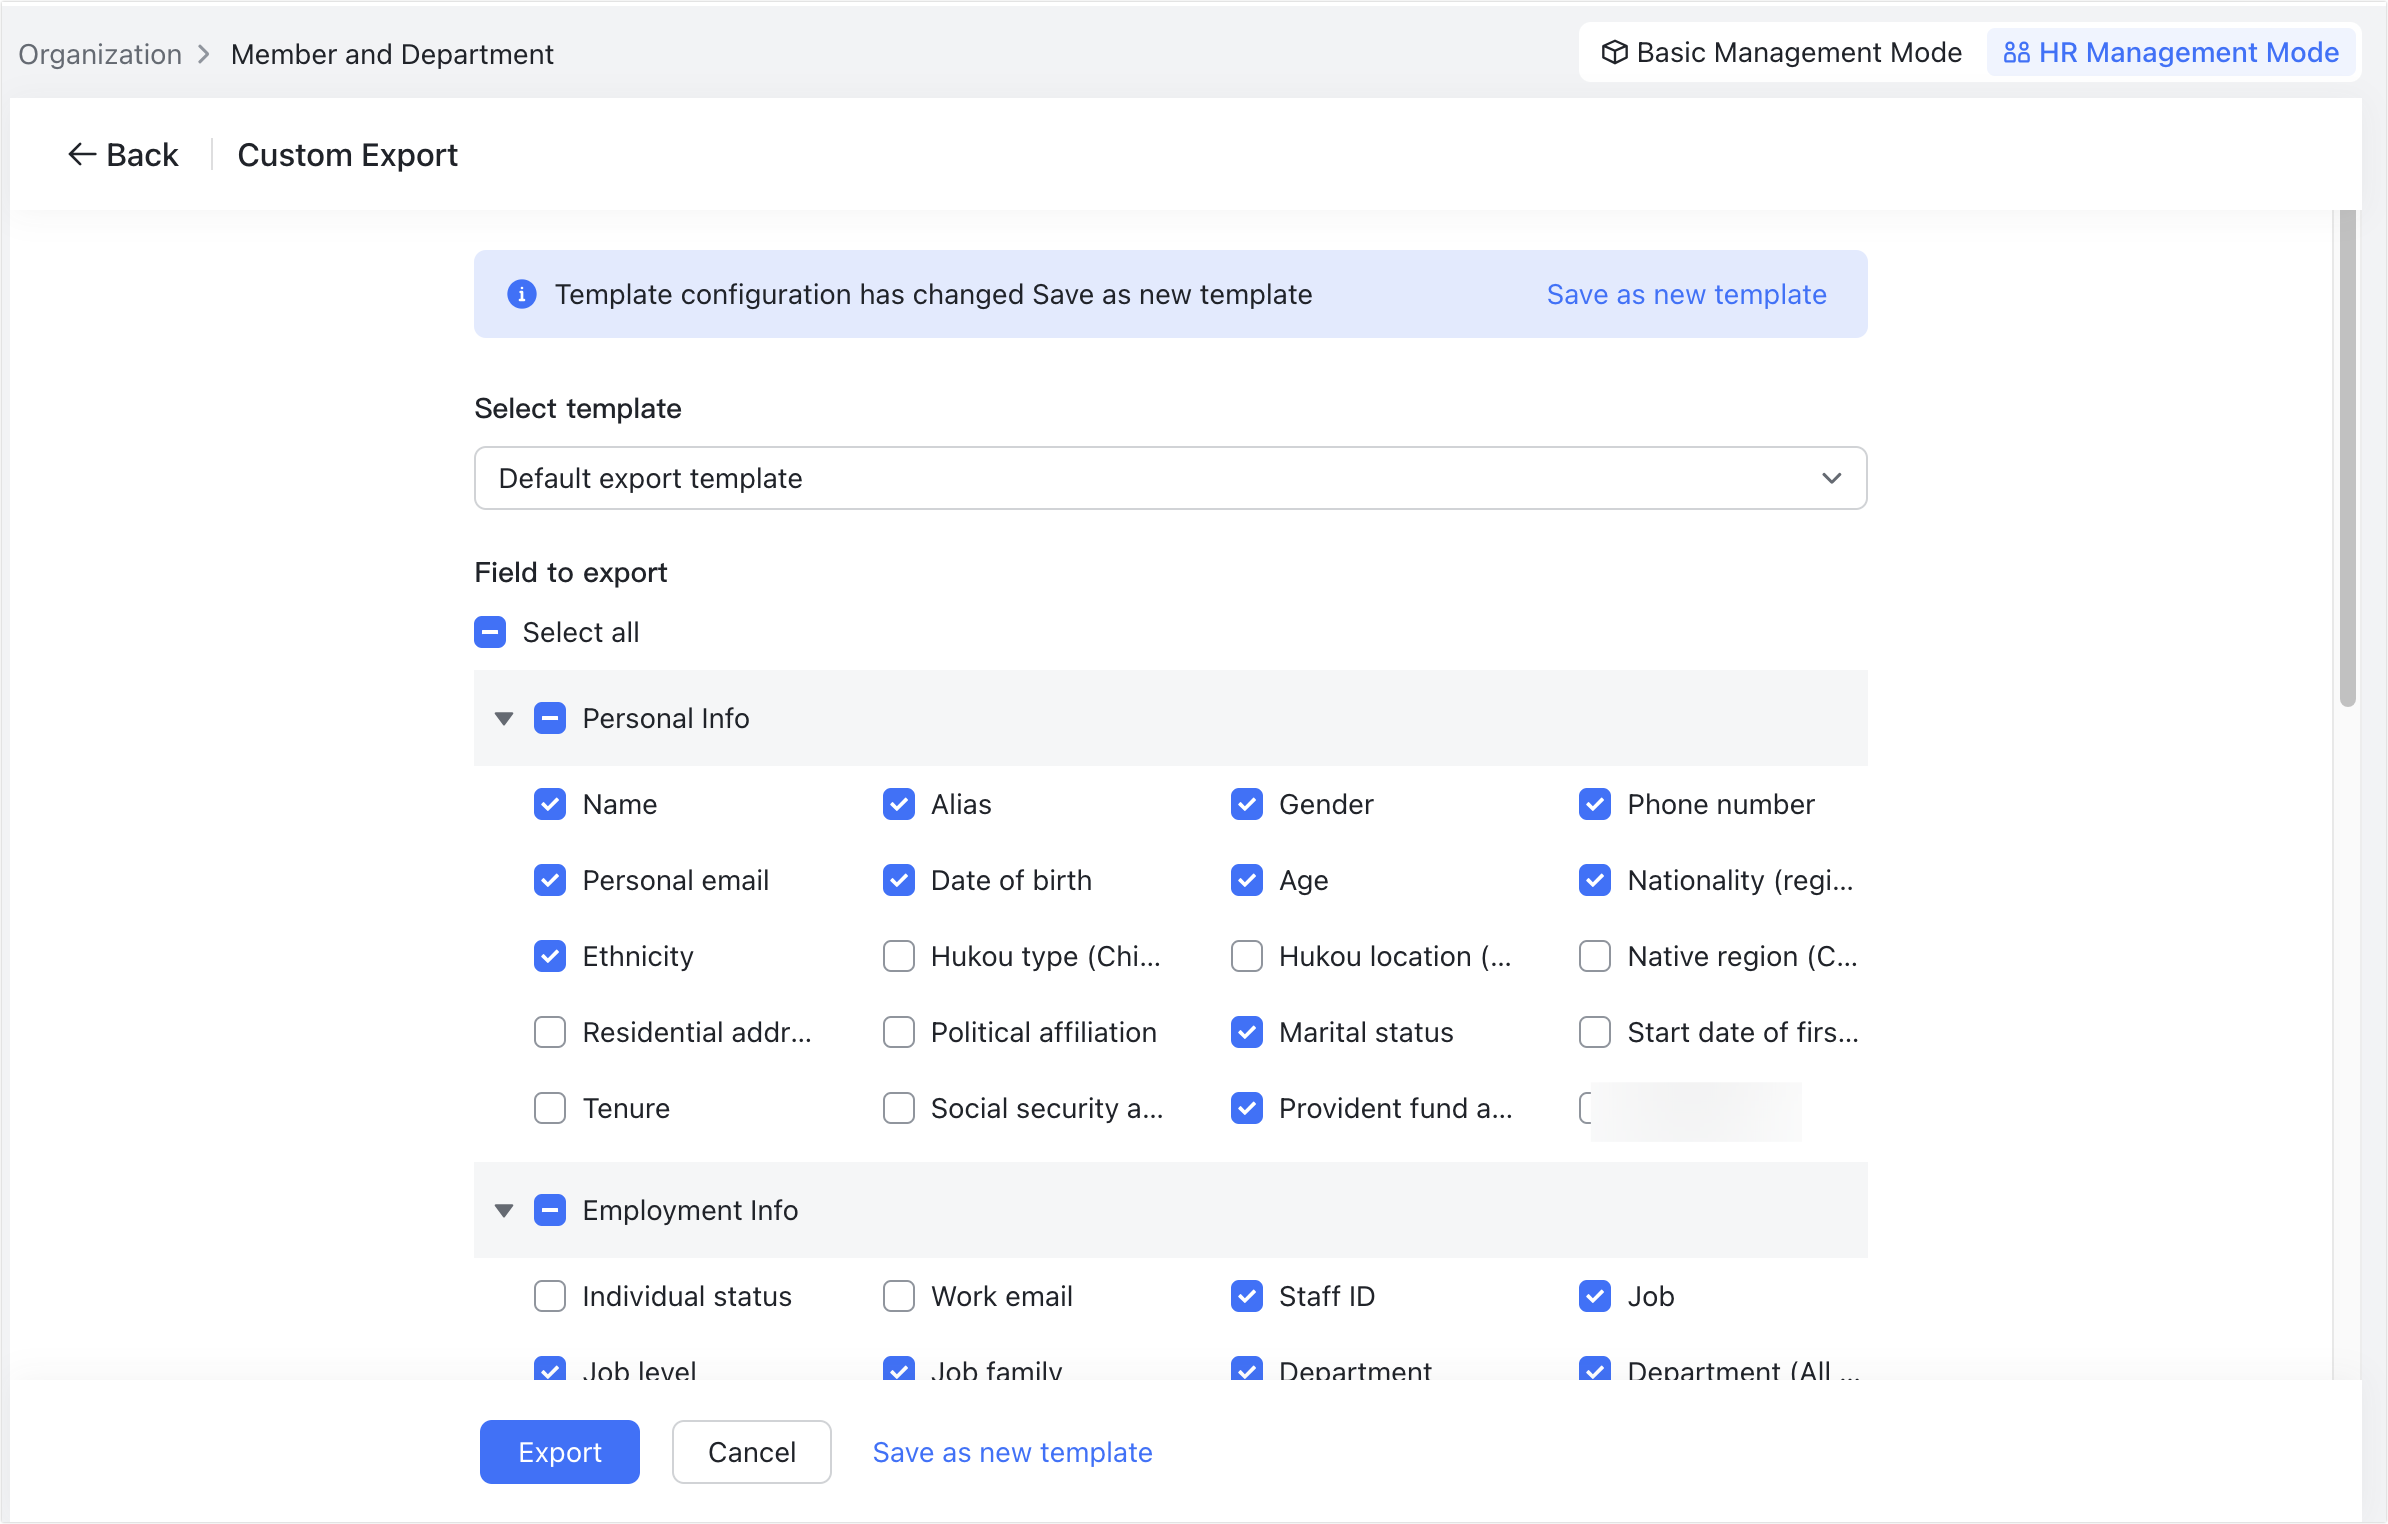This screenshot has height=1524, width=2388.
Task: Collapse the Employment Info section
Action: (x=504, y=1210)
